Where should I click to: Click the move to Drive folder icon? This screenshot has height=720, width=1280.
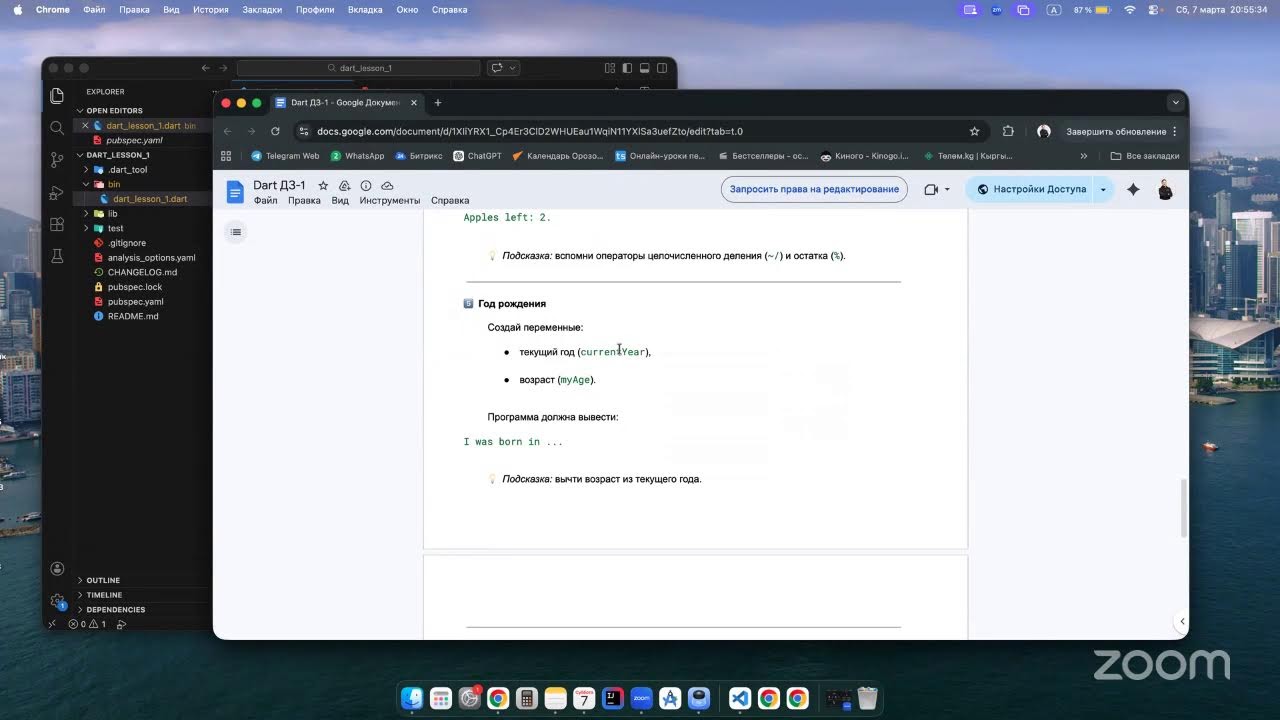point(344,186)
